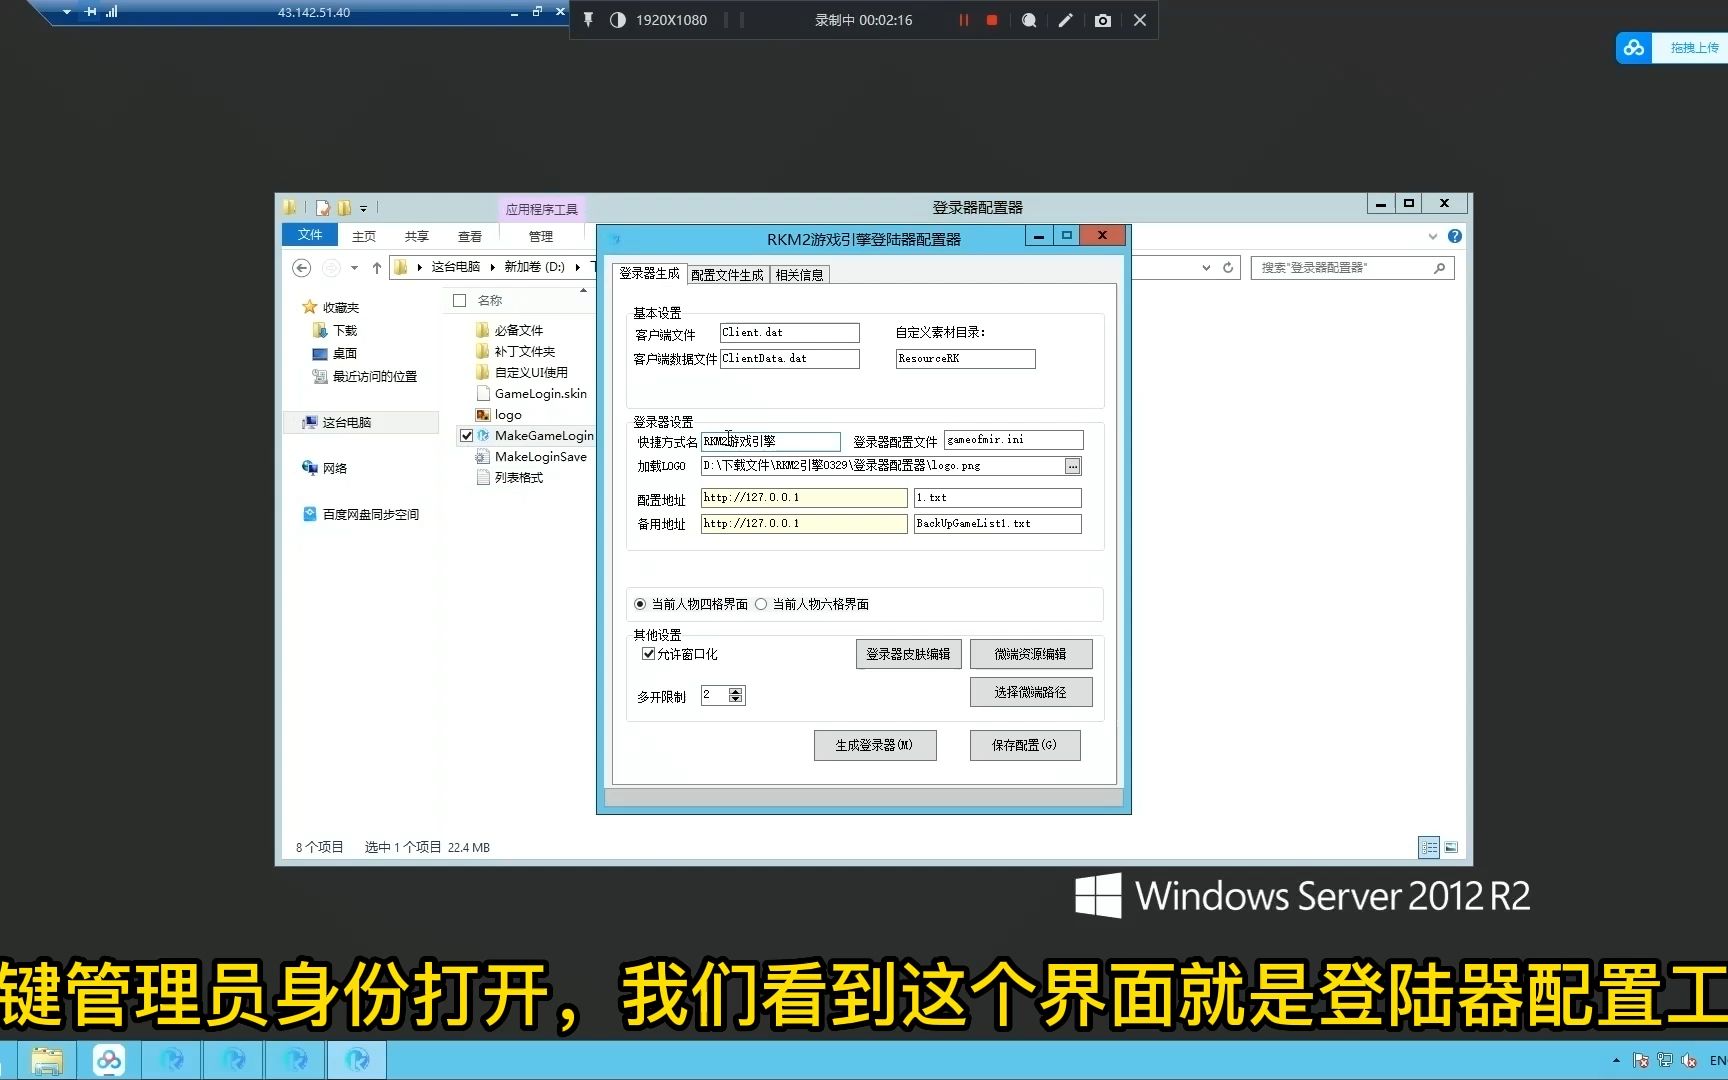Click the 生成登录器(M) button
Viewport: 1728px width, 1080px height.
[x=875, y=745]
